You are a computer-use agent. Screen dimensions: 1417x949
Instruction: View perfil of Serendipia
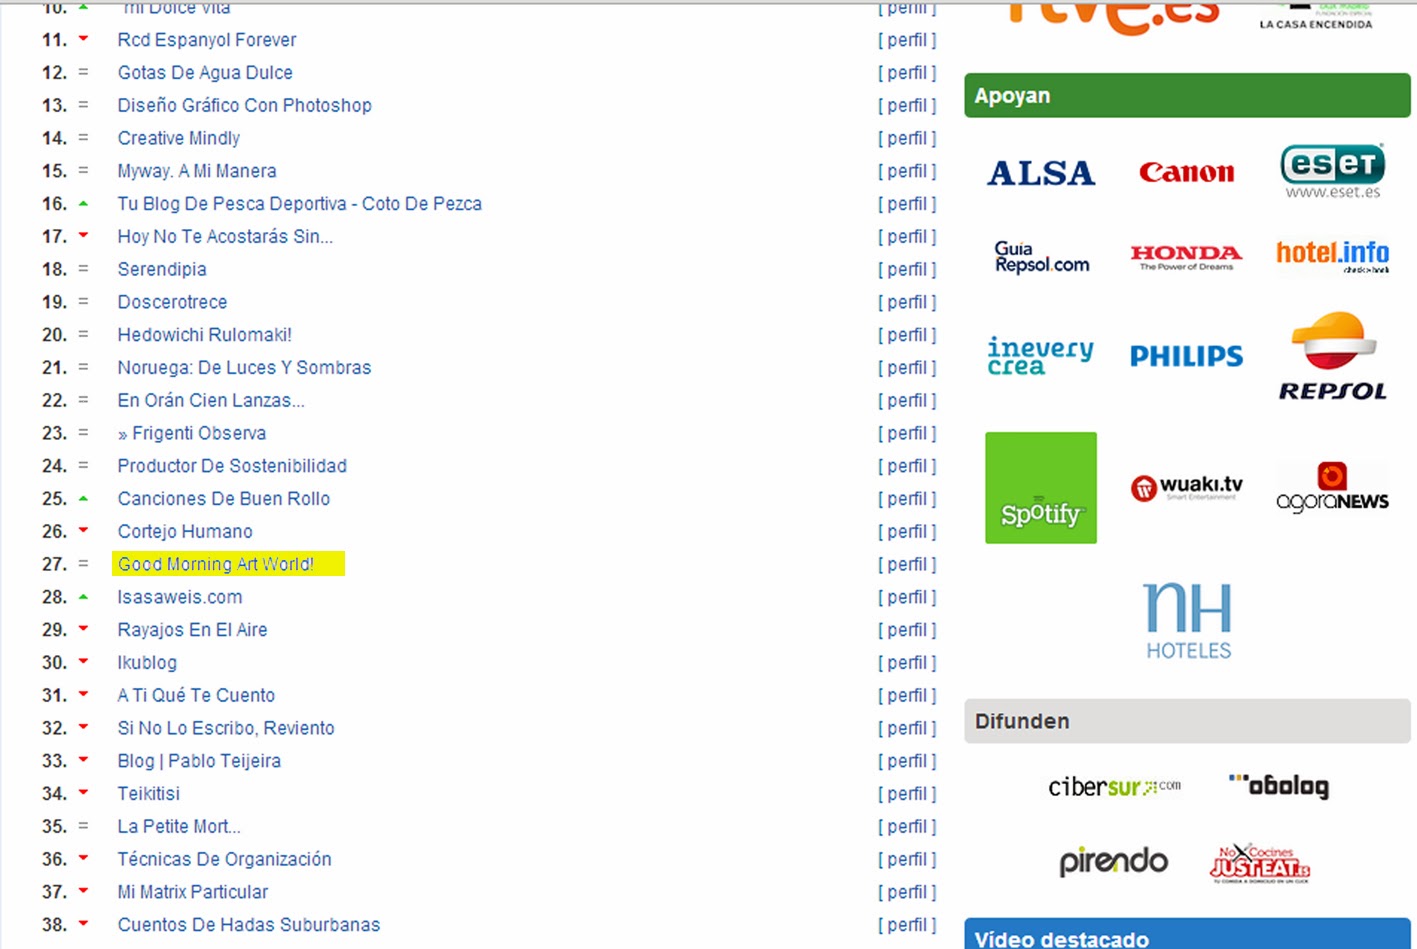click(907, 269)
